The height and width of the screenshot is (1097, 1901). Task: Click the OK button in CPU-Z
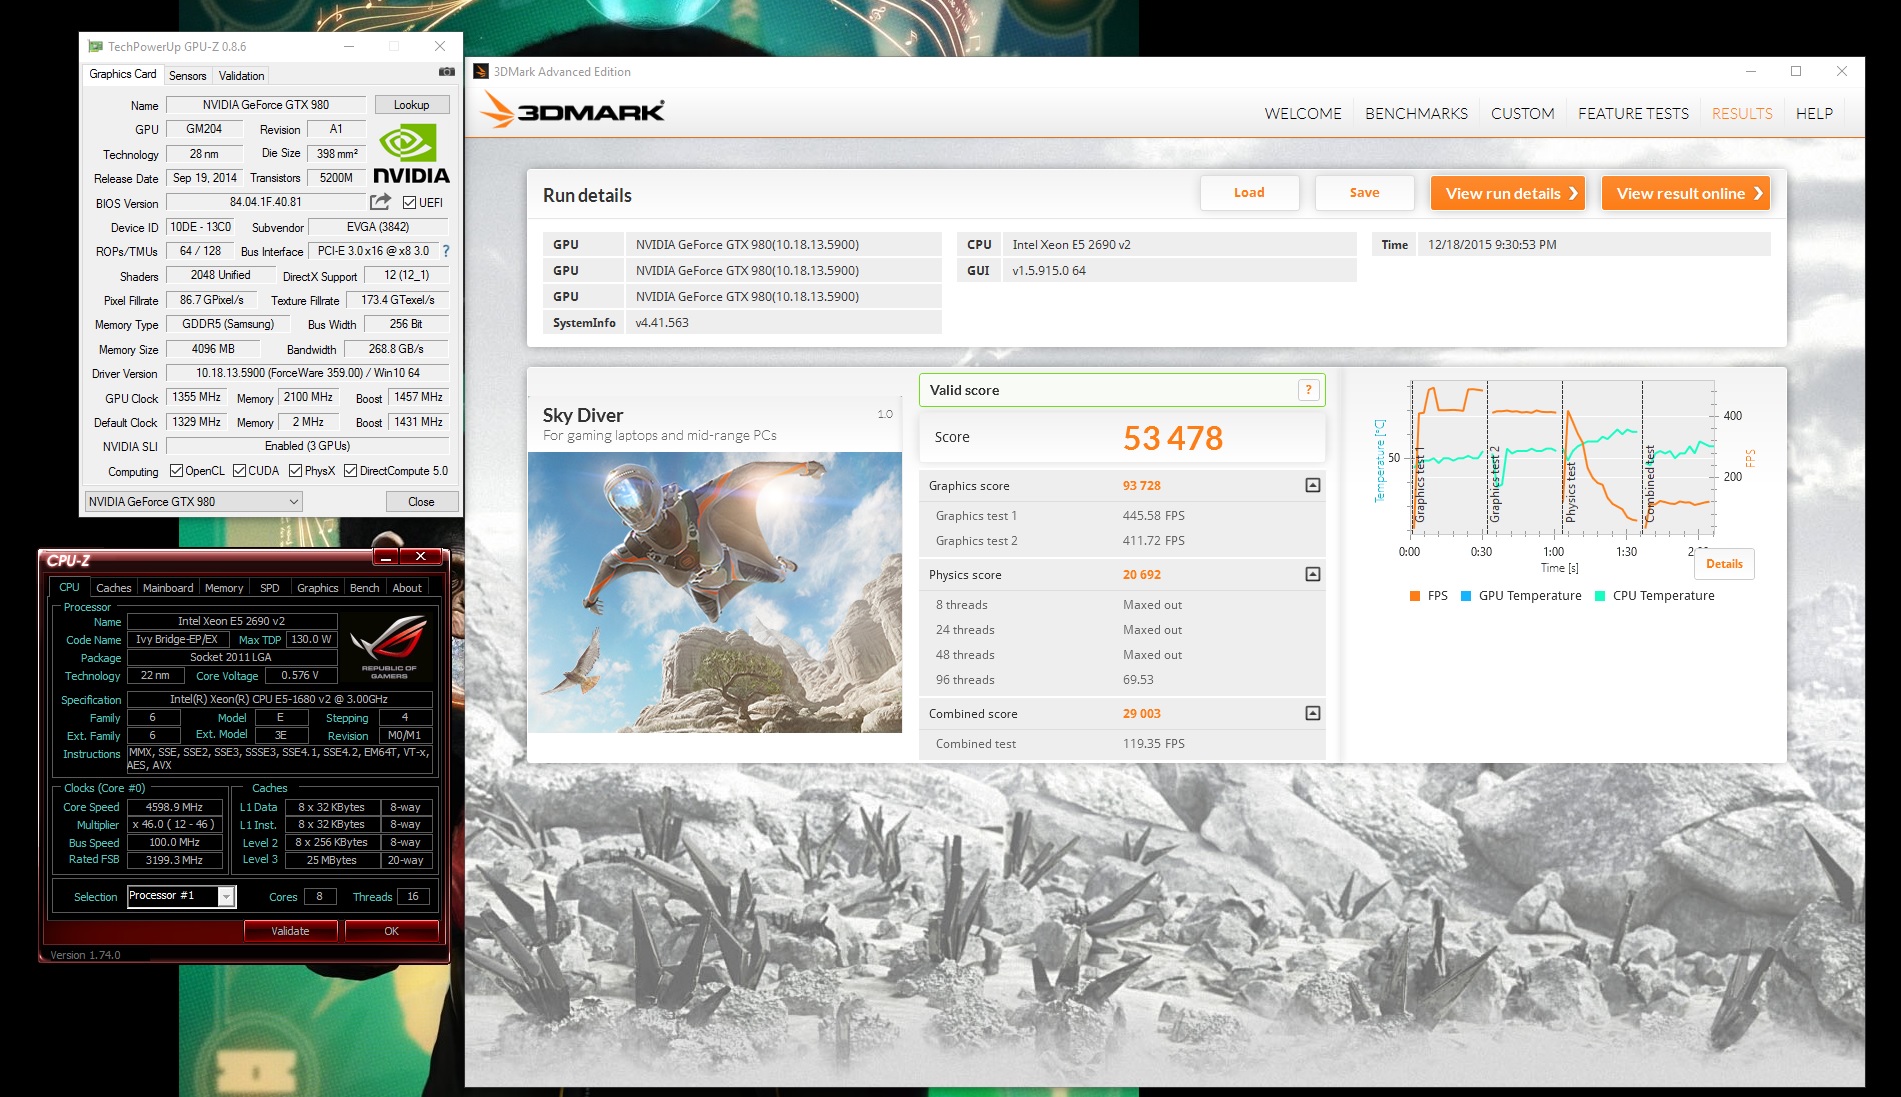click(391, 931)
